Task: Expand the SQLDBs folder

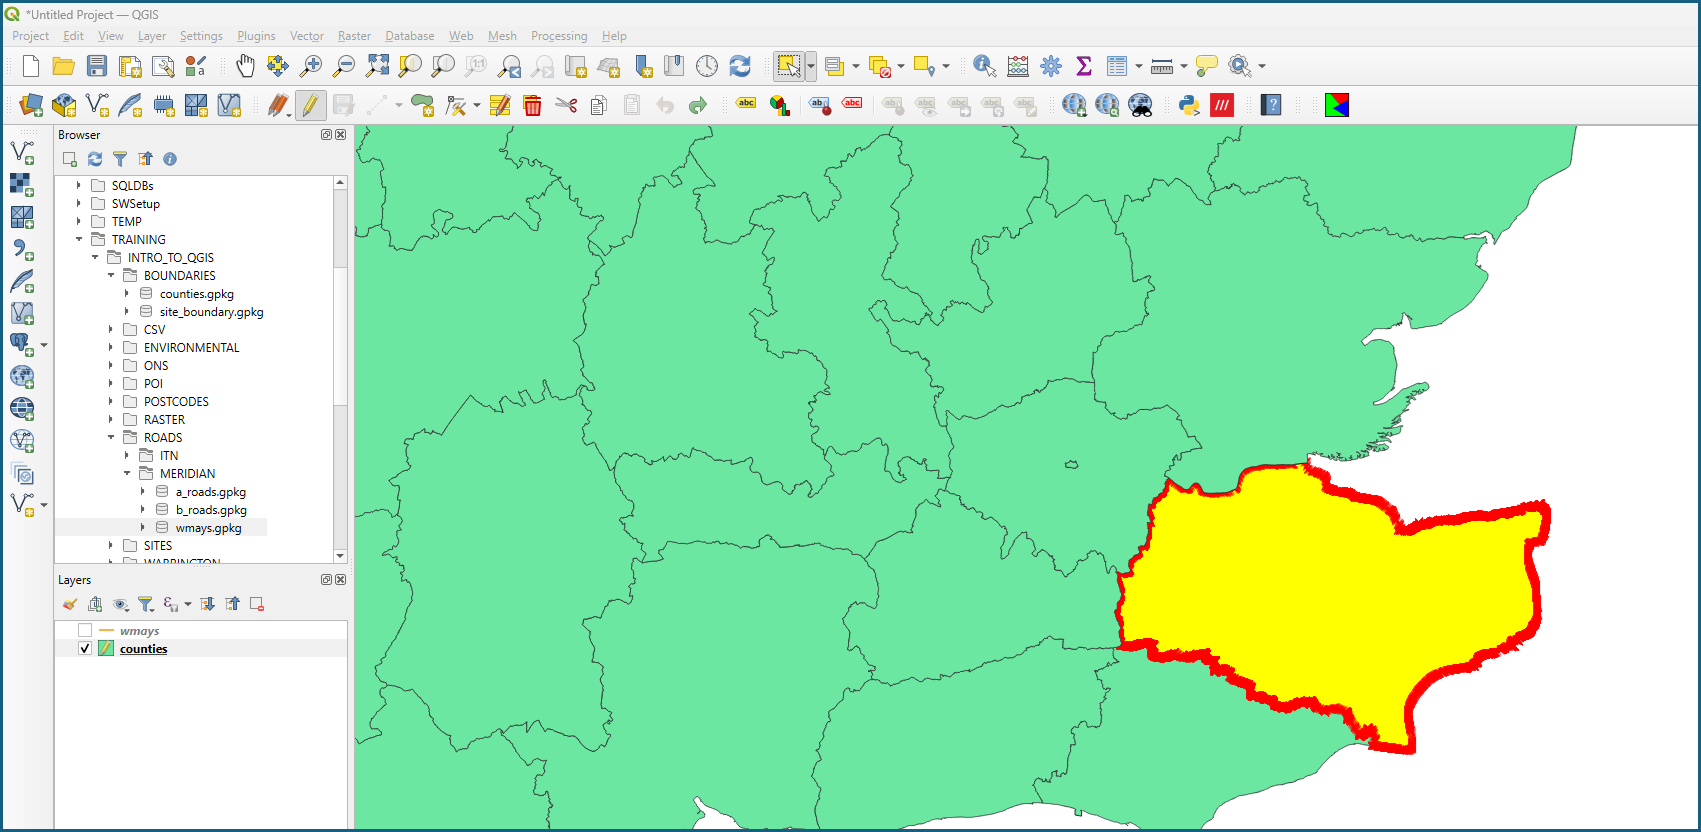Action: point(79,186)
